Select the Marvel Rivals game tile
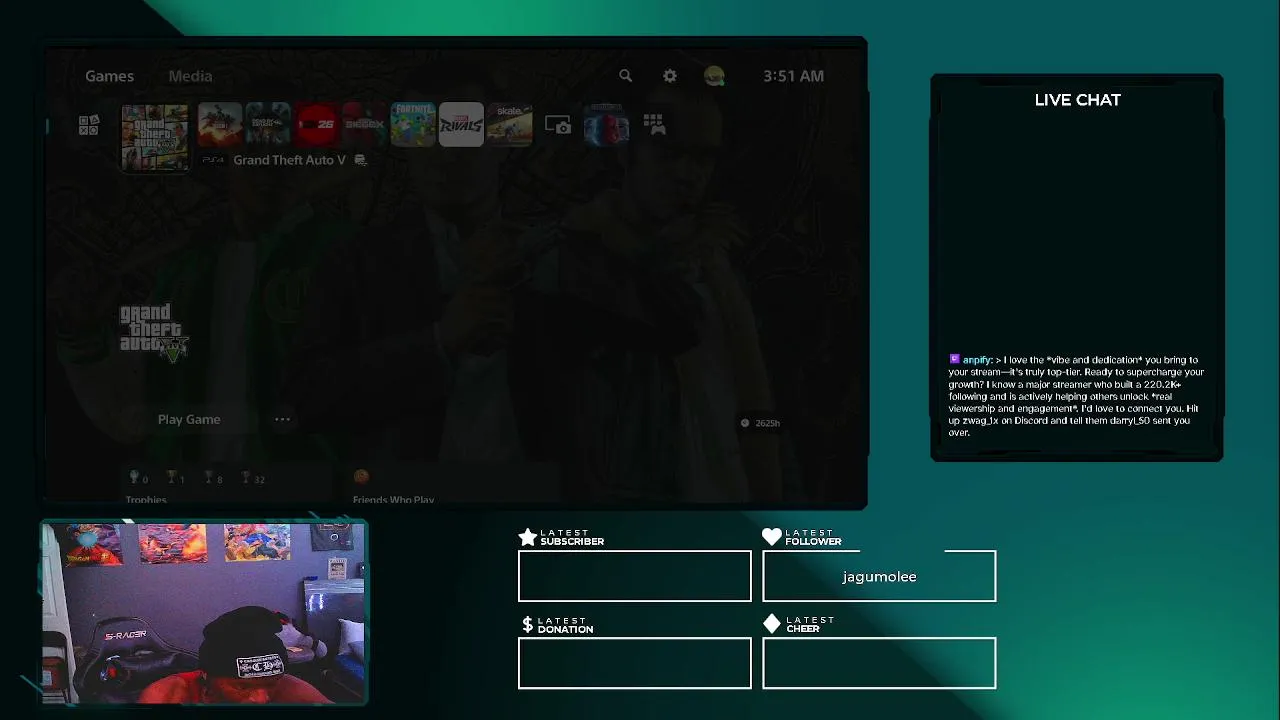Screen dimensions: 1280x720 pyautogui.click(x=461, y=125)
